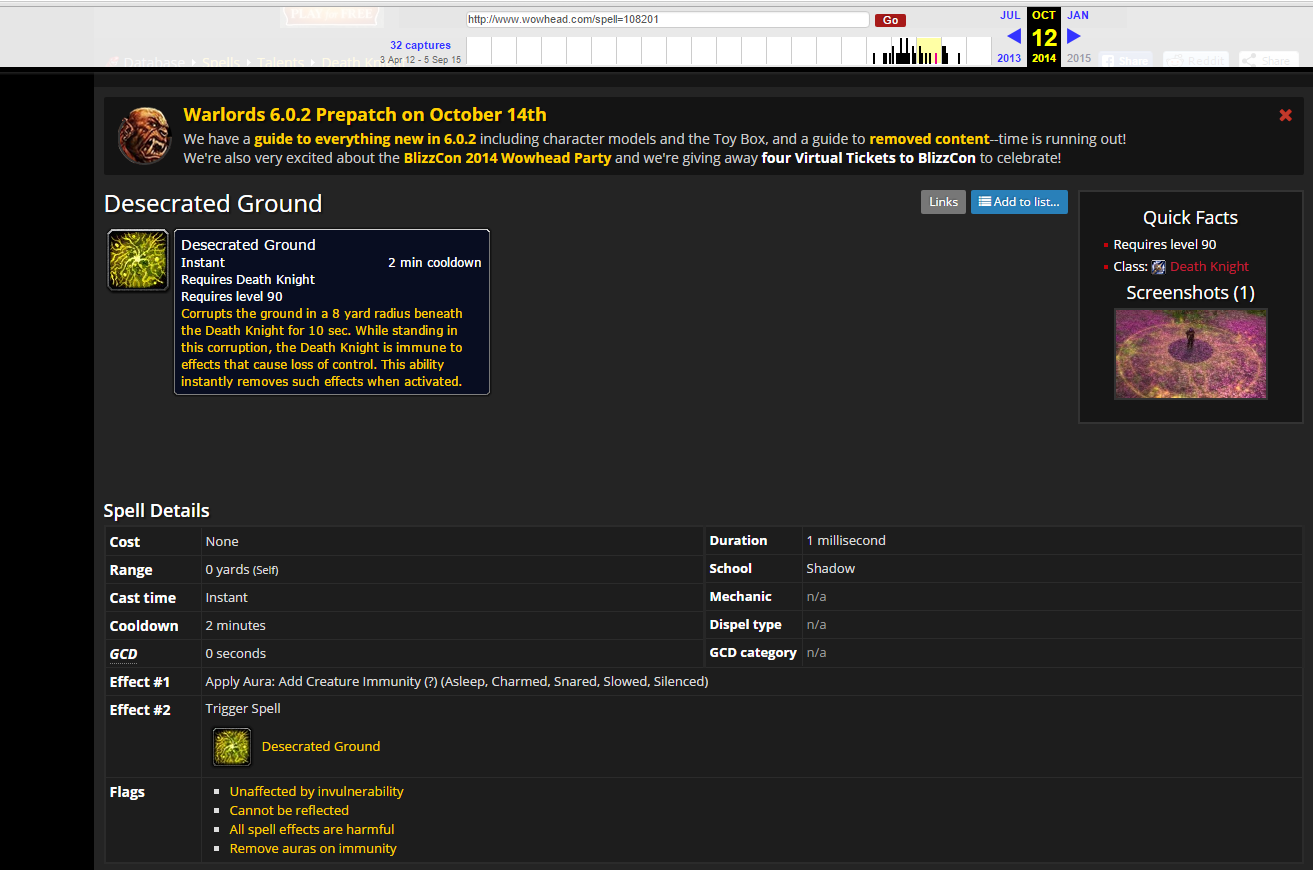Click the 'Dispel type' label
This screenshot has height=870, width=1313.
746,625
